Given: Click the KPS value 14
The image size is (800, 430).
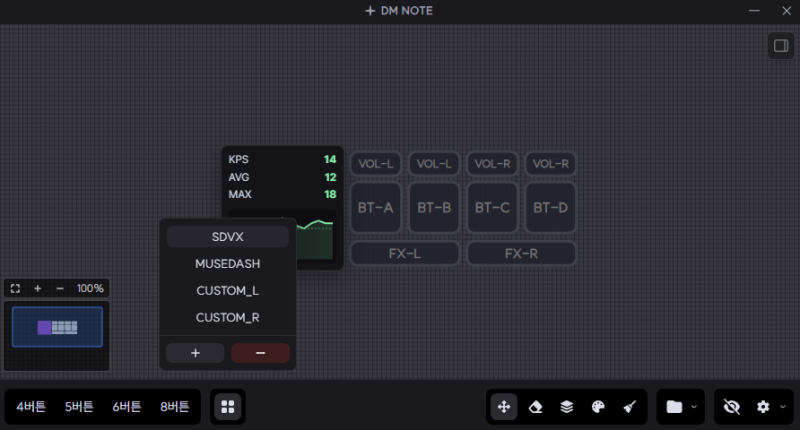Looking at the screenshot, I should [x=330, y=159].
